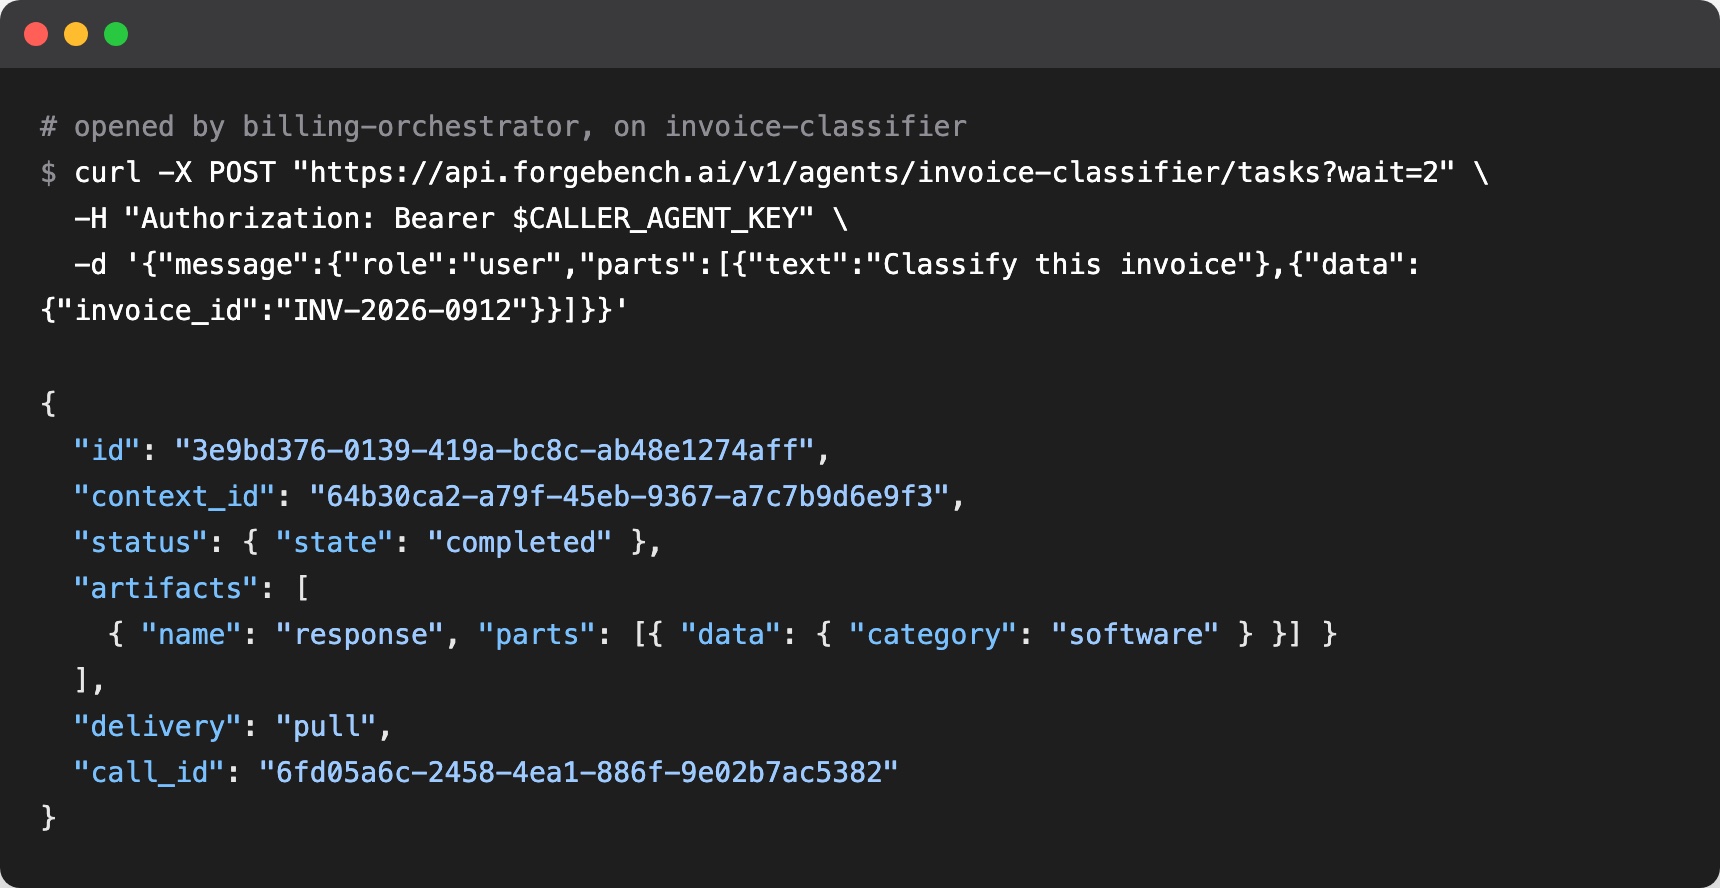
Task: Click the curl -X POST command text
Action: [x=175, y=173]
